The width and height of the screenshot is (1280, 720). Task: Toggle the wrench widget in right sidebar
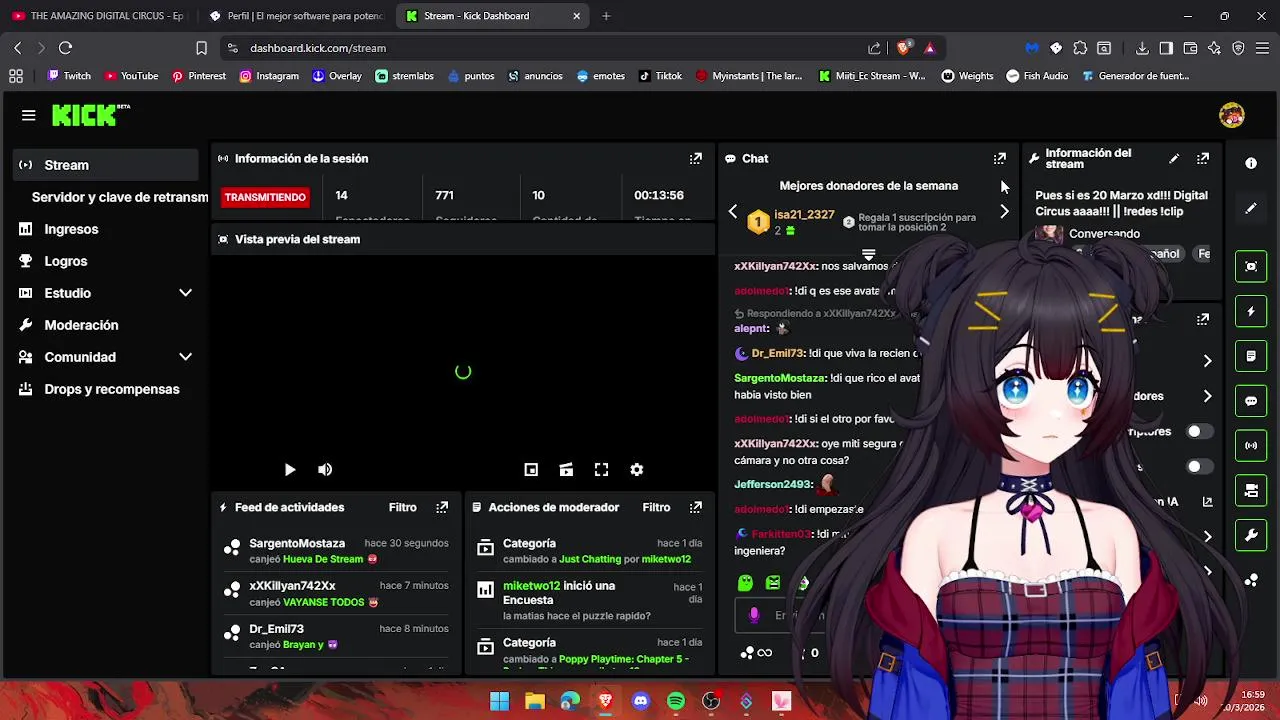(x=1251, y=536)
